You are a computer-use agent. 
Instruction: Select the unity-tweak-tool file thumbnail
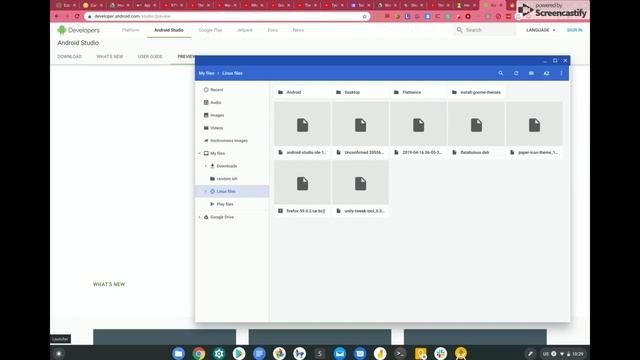[x=360, y=183]
